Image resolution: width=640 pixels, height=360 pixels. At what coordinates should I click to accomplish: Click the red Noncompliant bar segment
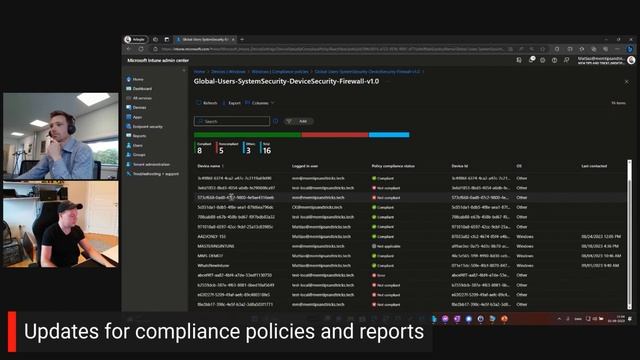click(x=335, y=135)
